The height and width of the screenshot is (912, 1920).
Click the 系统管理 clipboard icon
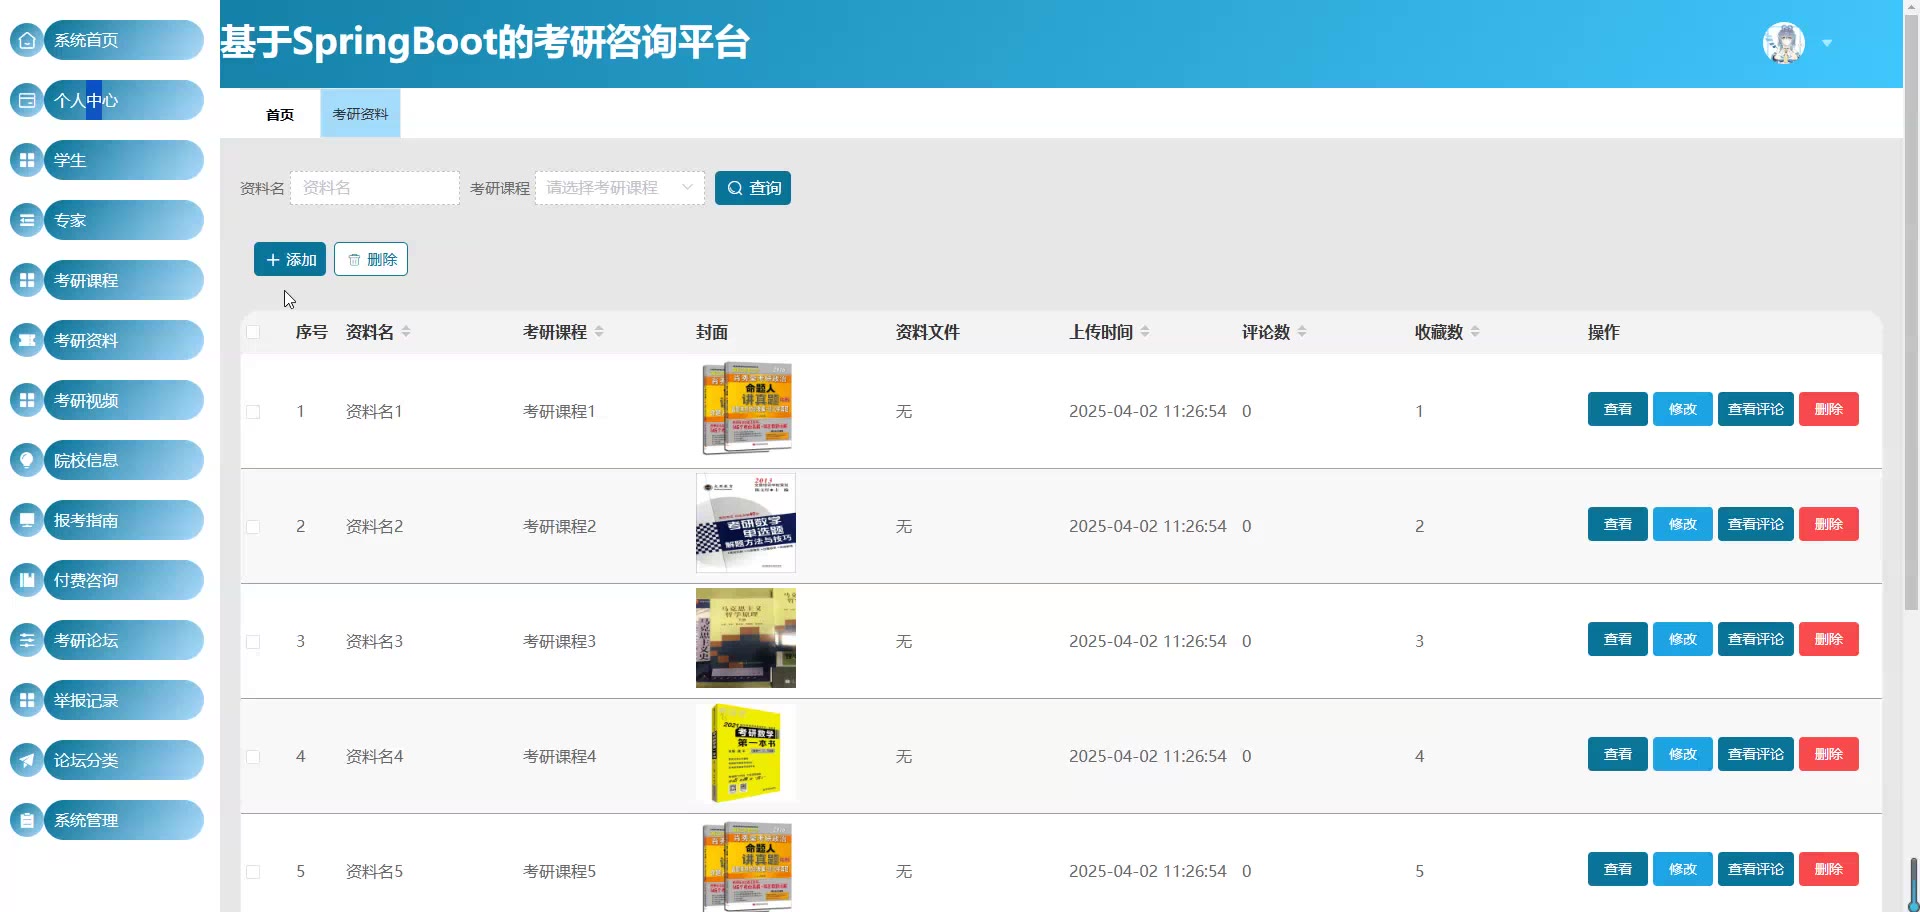27,820
